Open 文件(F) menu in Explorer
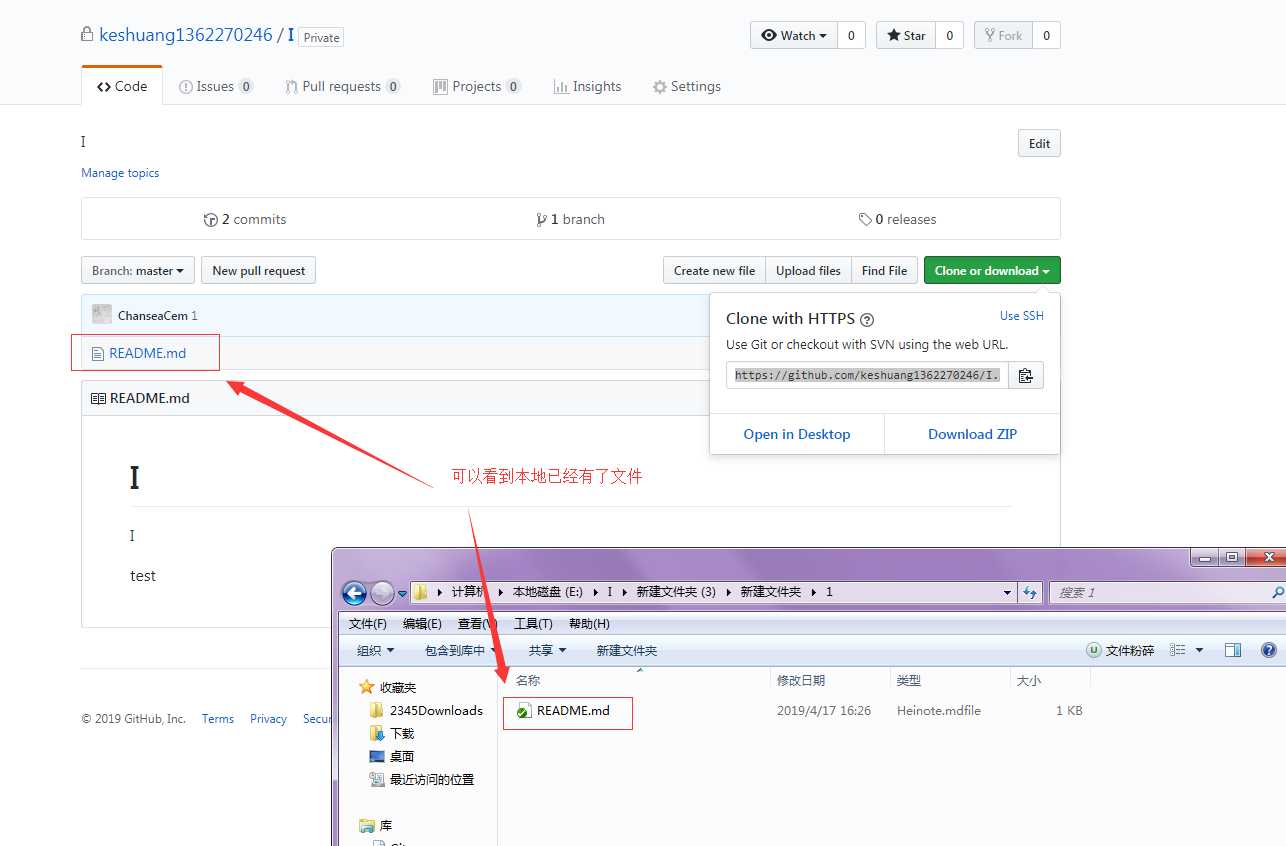 [368, 623]
